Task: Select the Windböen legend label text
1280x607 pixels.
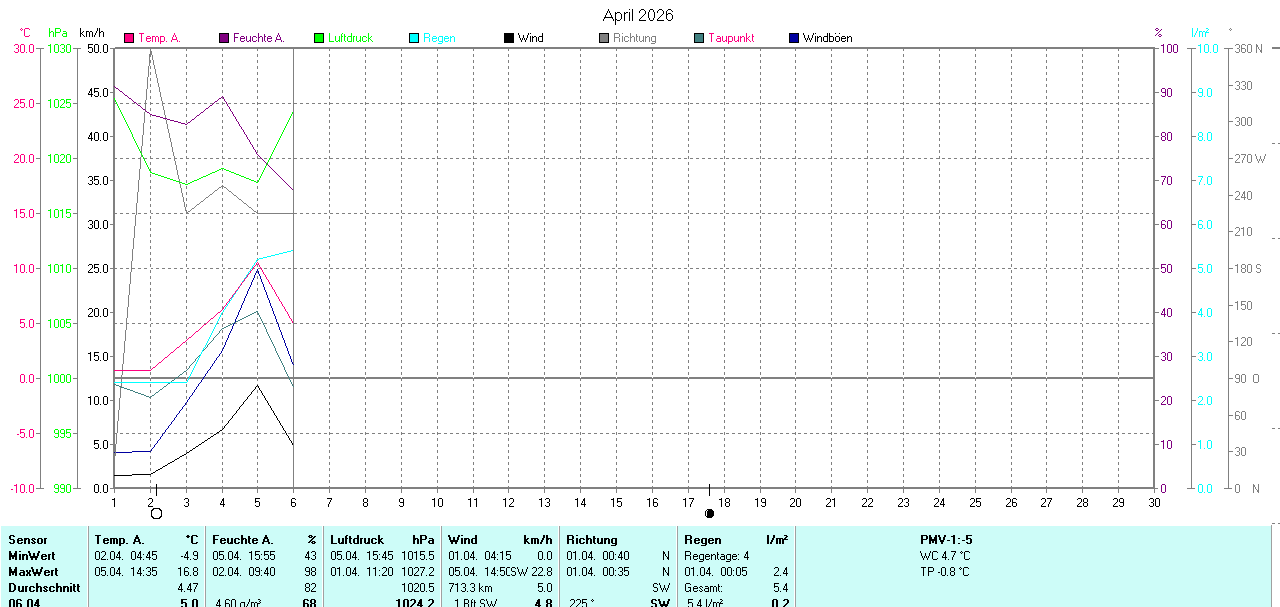Action: point(827,38)
